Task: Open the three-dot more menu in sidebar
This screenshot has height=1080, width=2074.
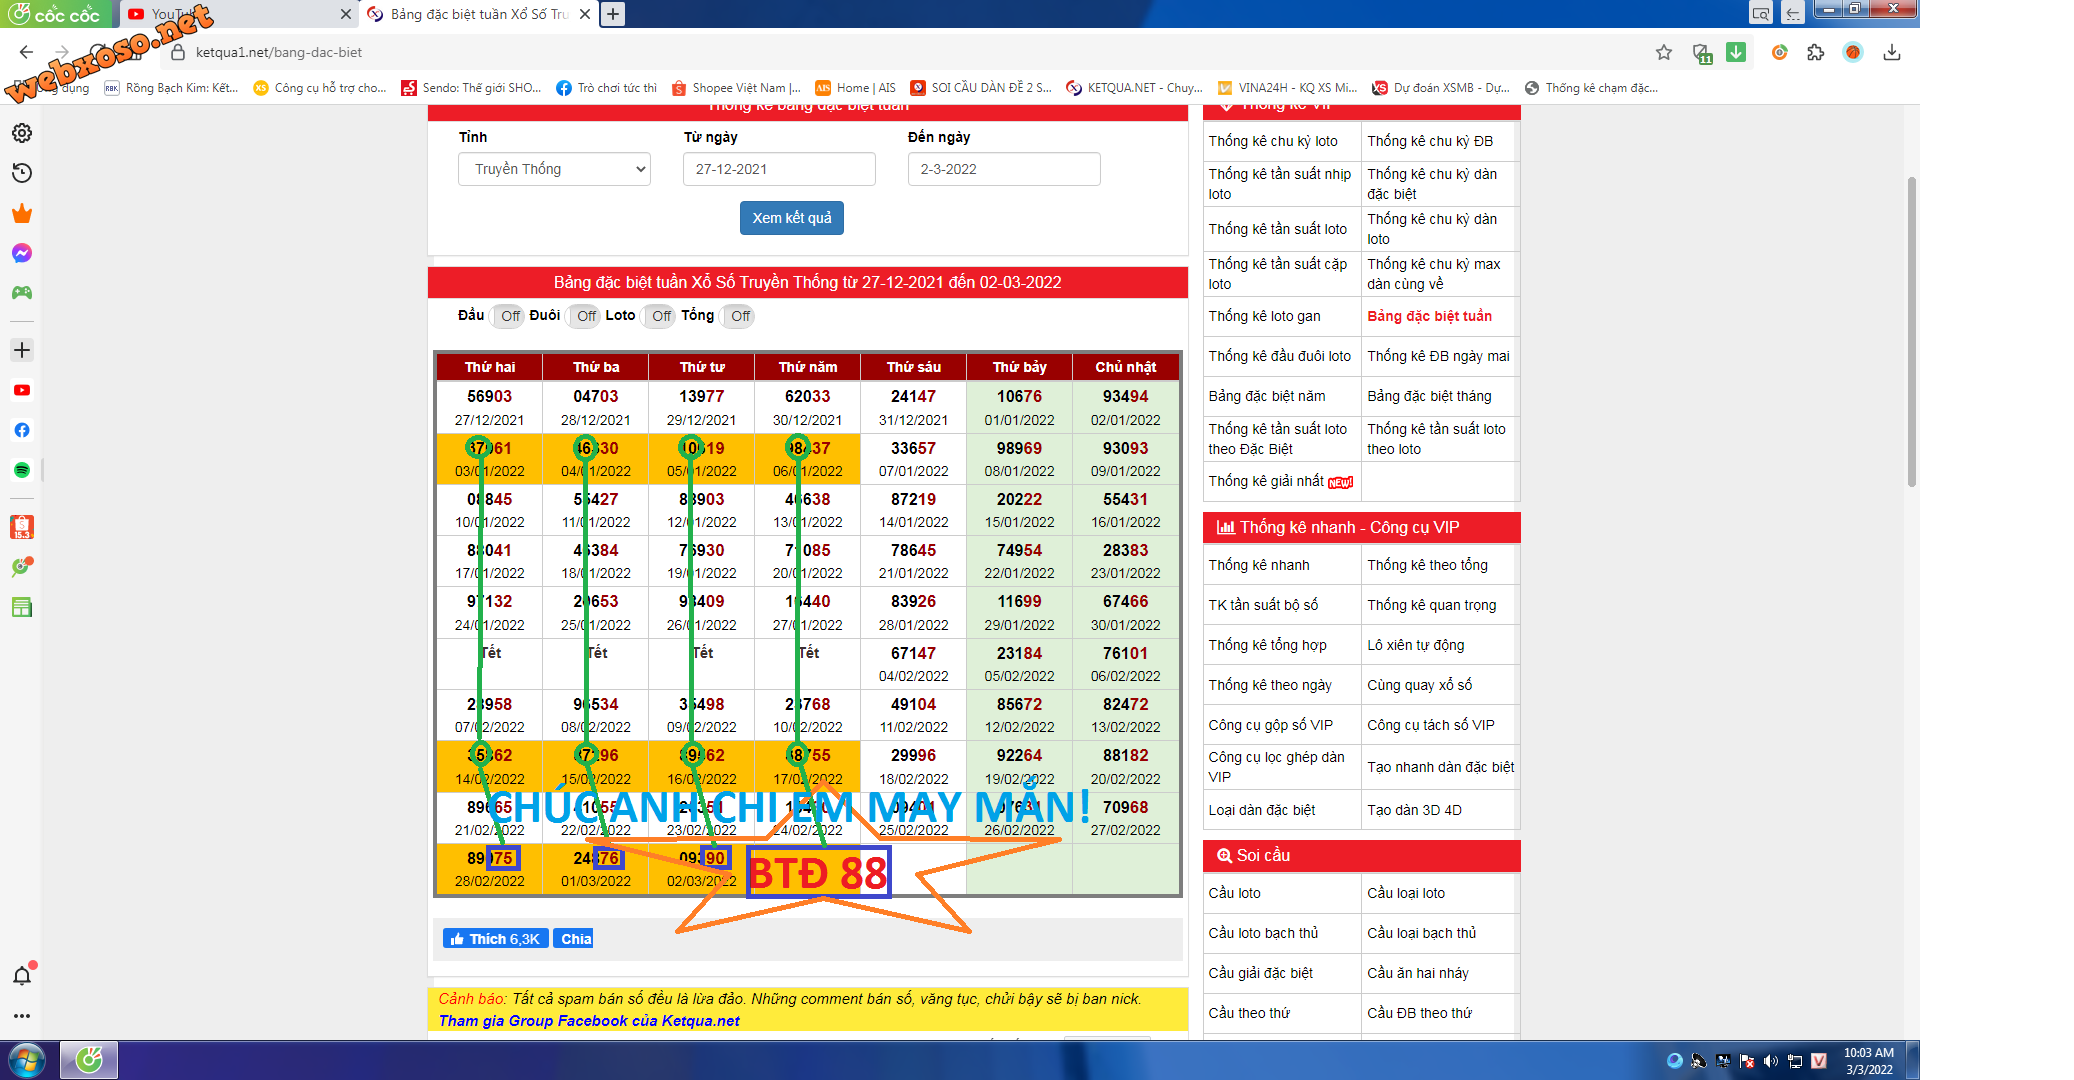Action: pos(22,1016)
